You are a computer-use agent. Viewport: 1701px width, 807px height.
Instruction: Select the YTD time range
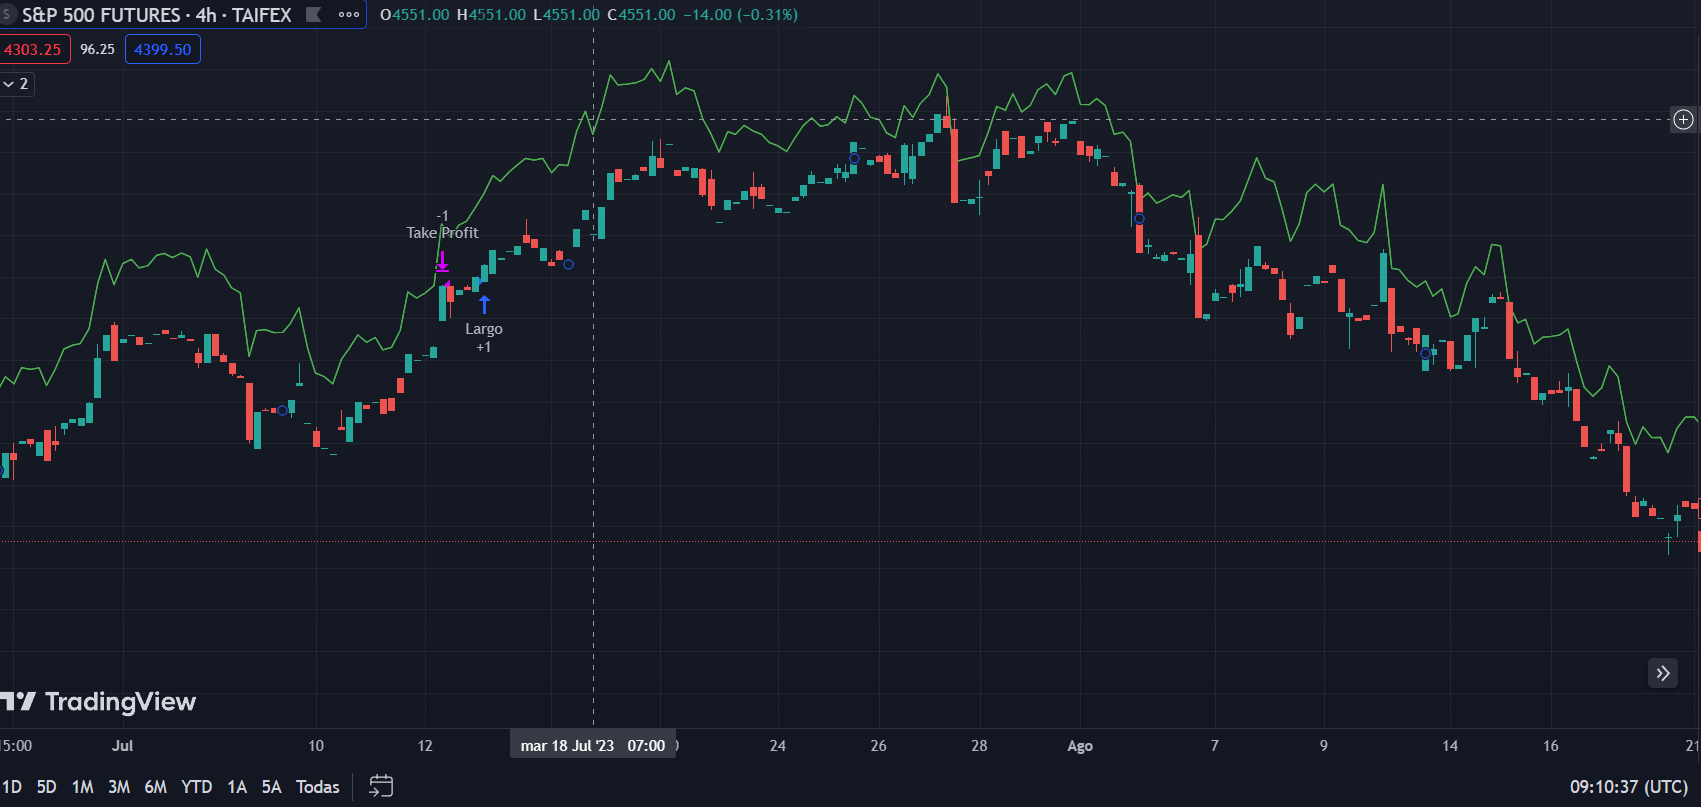click(196, 787)
